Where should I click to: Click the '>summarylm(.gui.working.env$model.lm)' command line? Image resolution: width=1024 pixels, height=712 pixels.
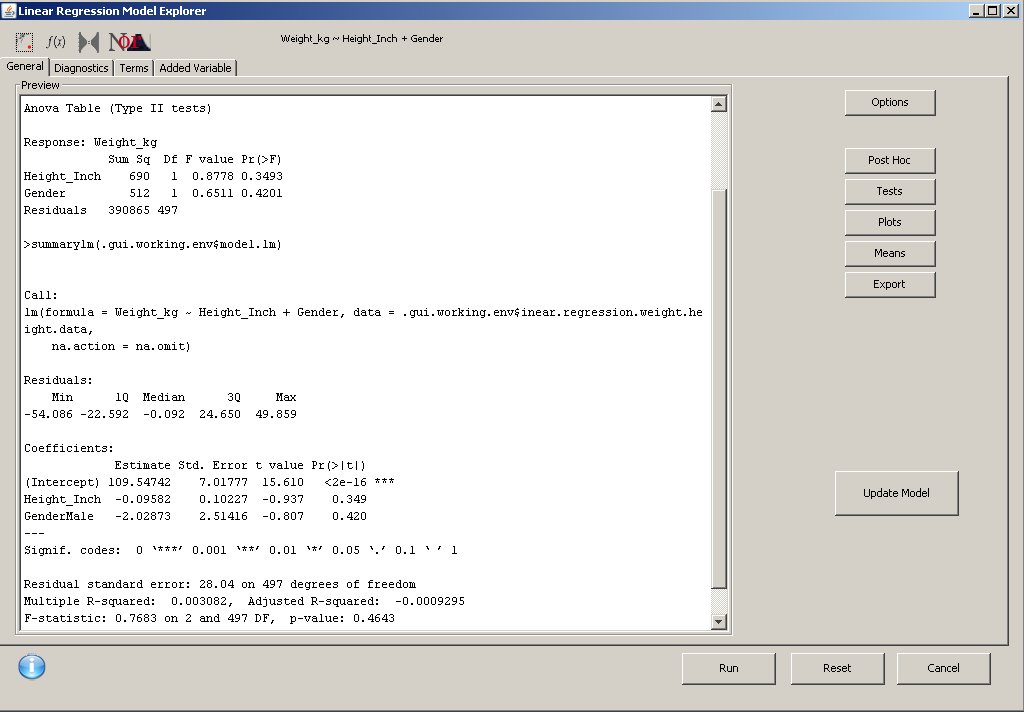153,244
